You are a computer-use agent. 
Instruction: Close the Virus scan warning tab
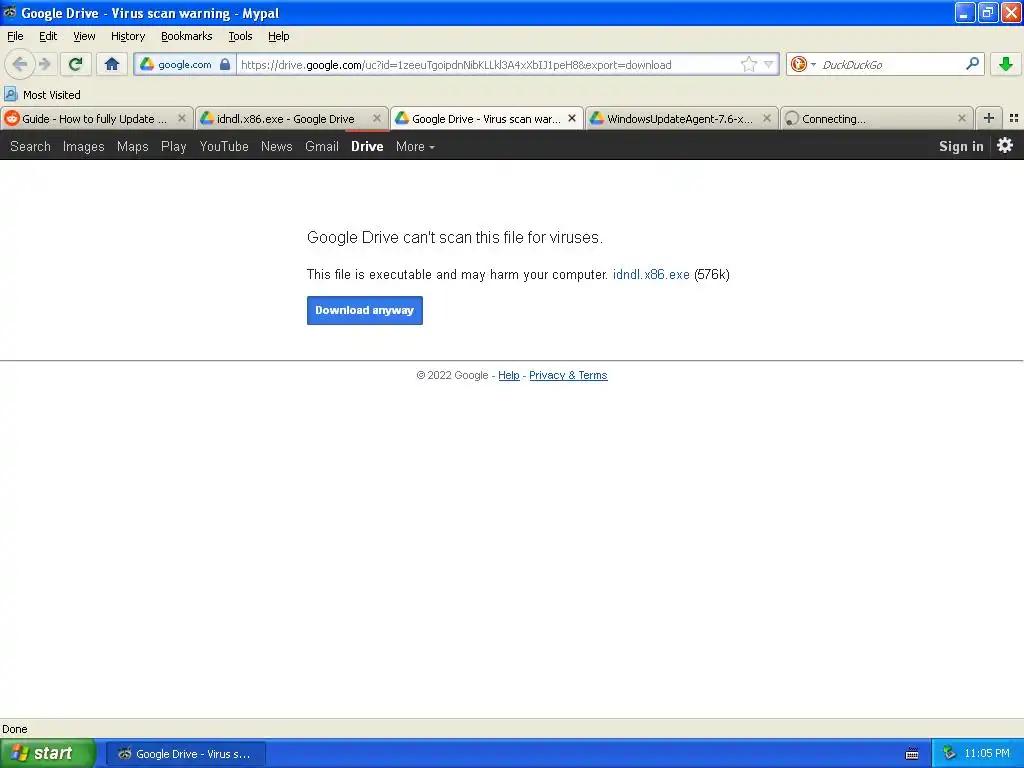point(572,118)
